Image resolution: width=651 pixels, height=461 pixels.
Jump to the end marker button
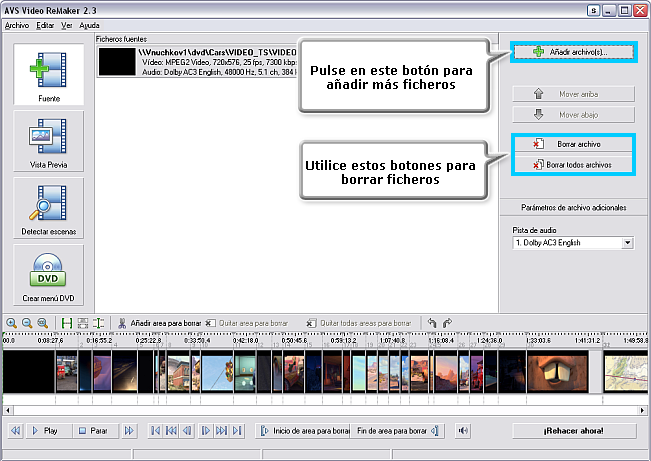point(237,431)
